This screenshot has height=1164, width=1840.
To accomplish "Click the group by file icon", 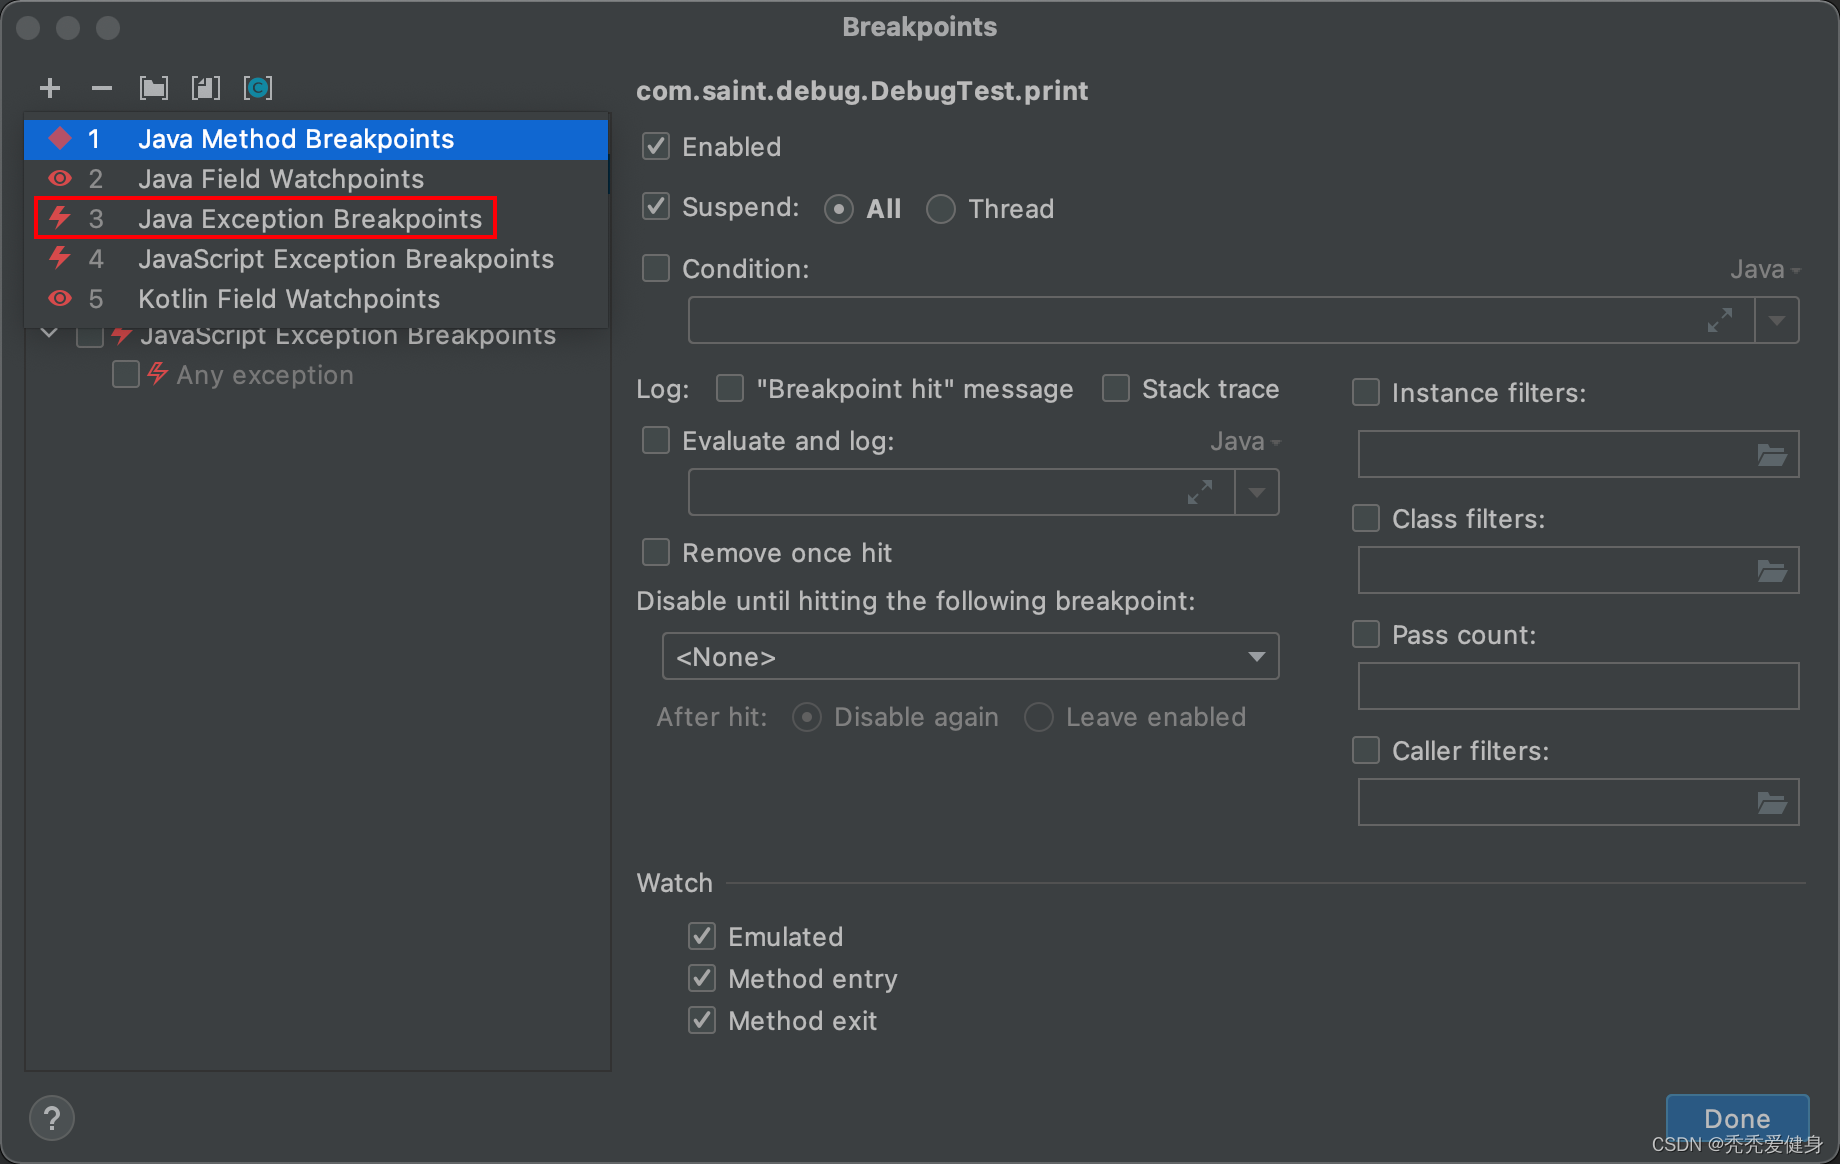I will pos(206,88).
